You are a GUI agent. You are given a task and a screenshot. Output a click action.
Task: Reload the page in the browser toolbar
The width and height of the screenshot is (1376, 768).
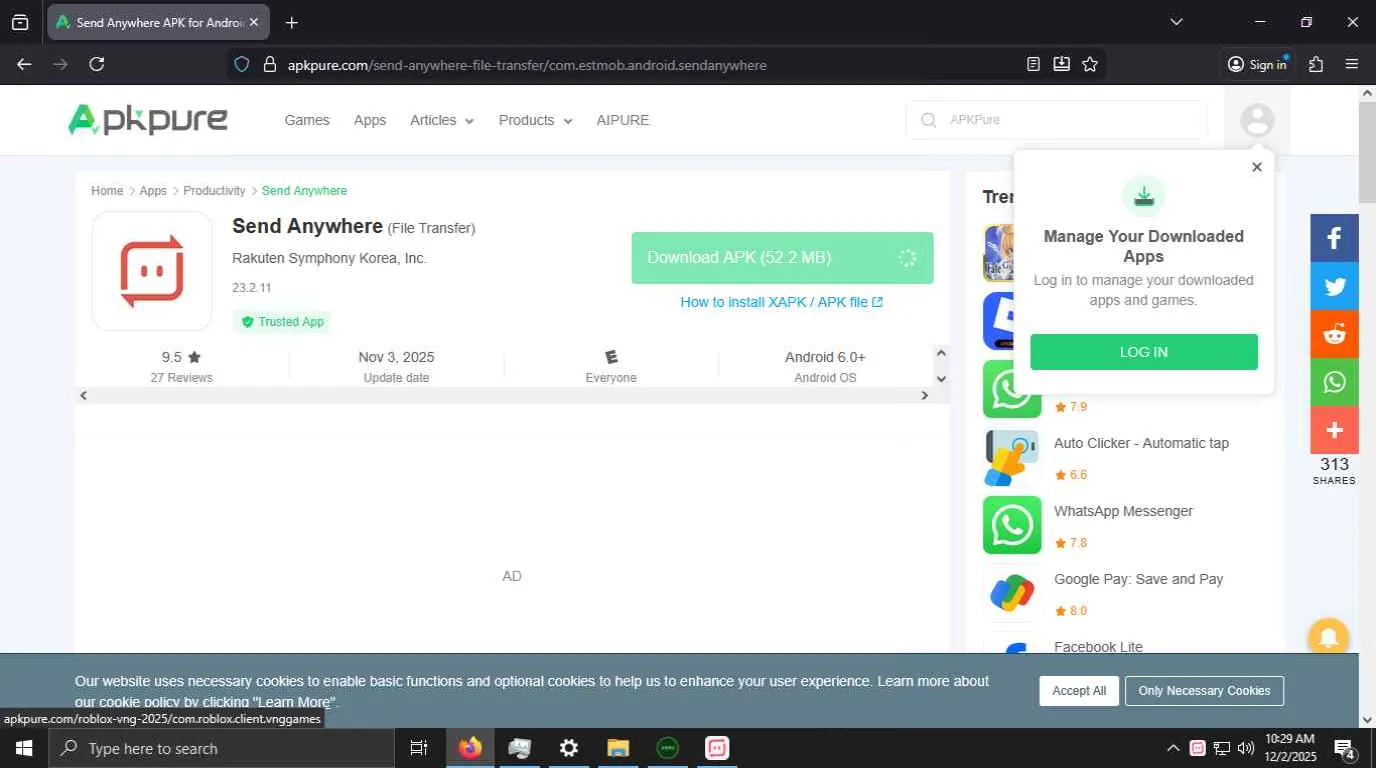tap(97, 64)
